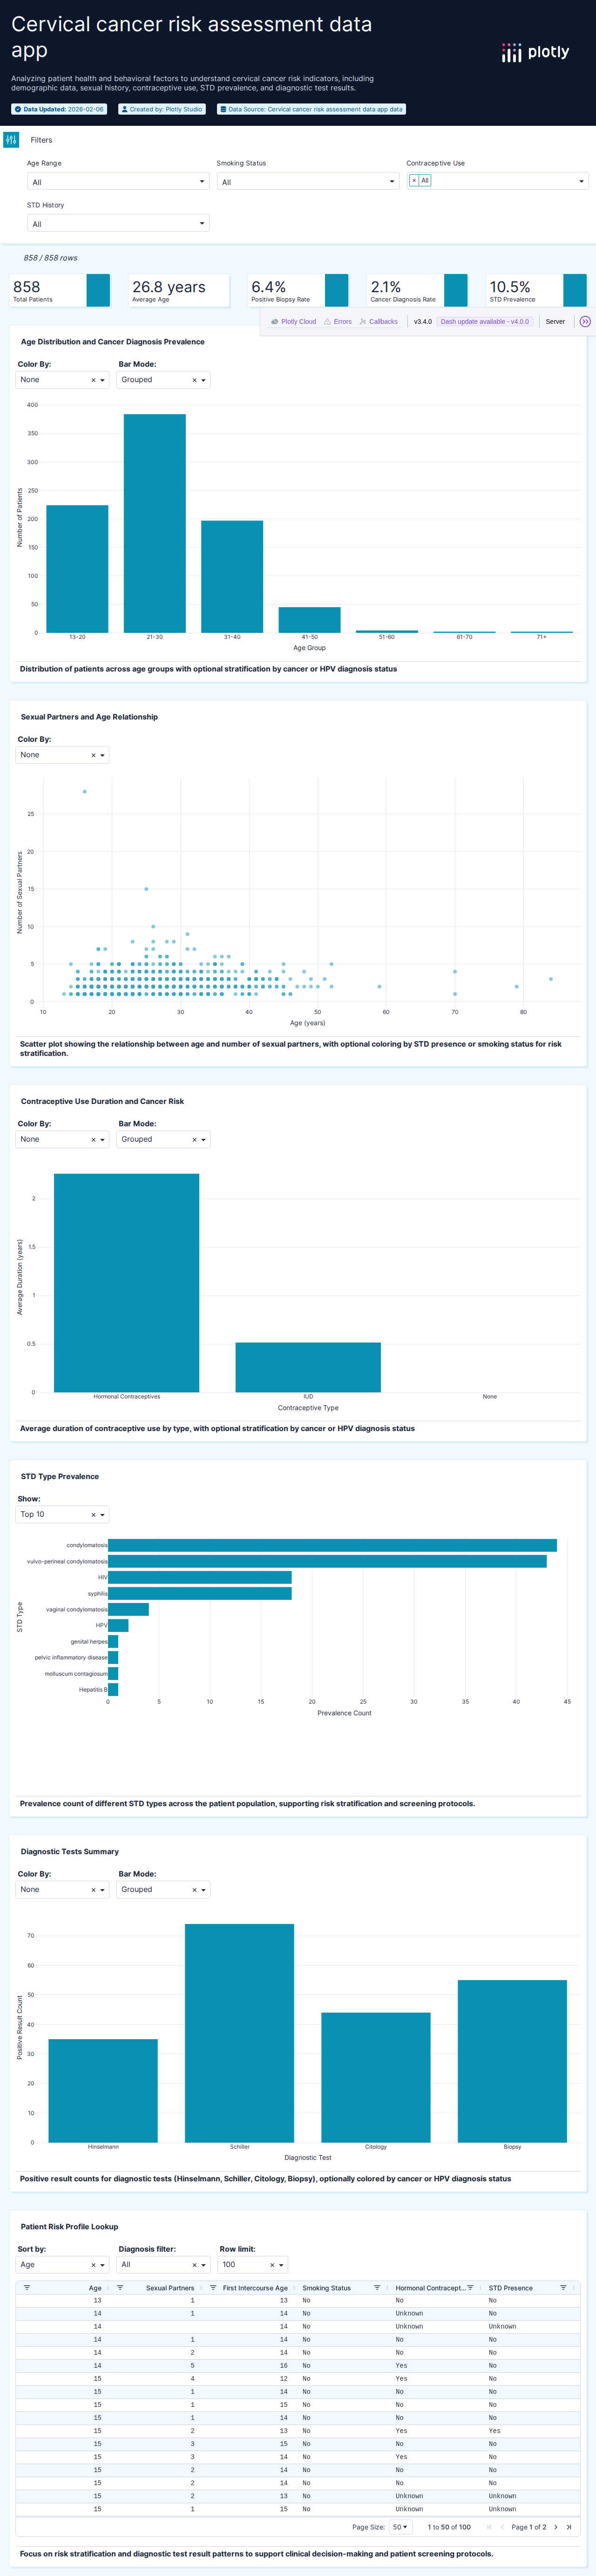This screenshot has height=2576, width=596.
Task: Click the Schiller bar in Diagnostic Tests
Action: (239, 2033)
